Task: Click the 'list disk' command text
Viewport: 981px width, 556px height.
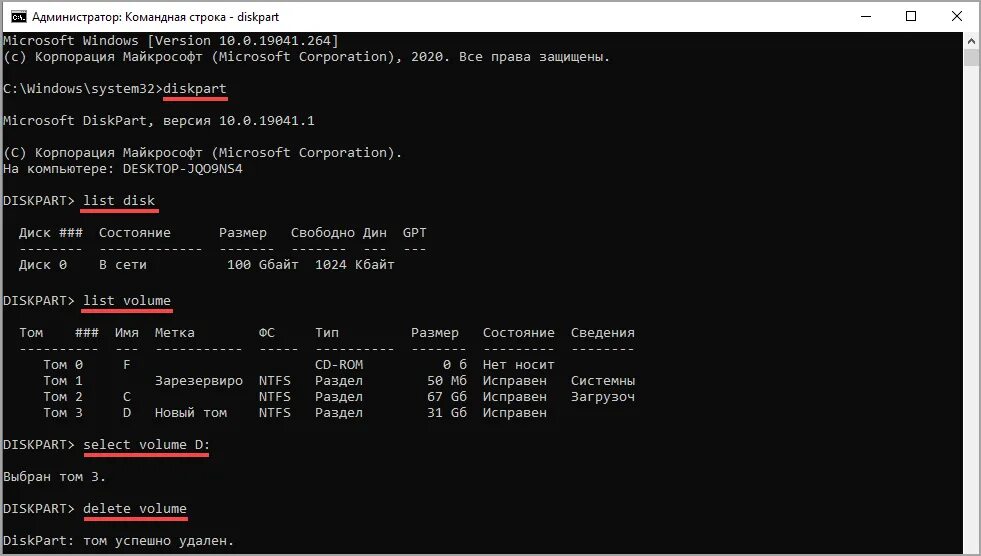Action: point(119,201)
